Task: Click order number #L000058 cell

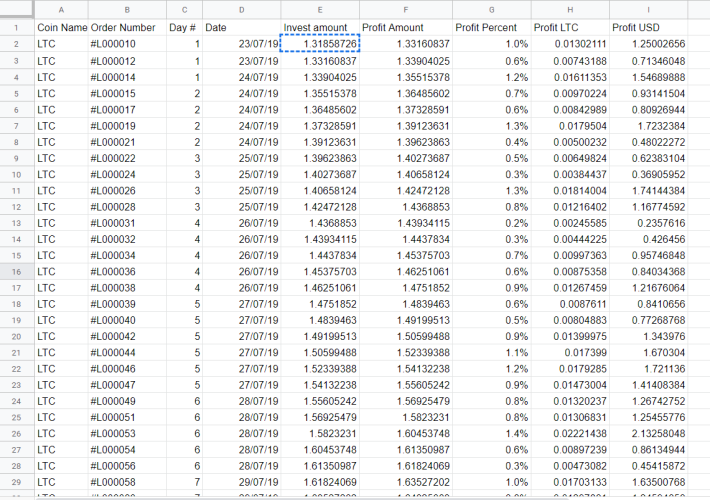Action: (x=127, y=482)
